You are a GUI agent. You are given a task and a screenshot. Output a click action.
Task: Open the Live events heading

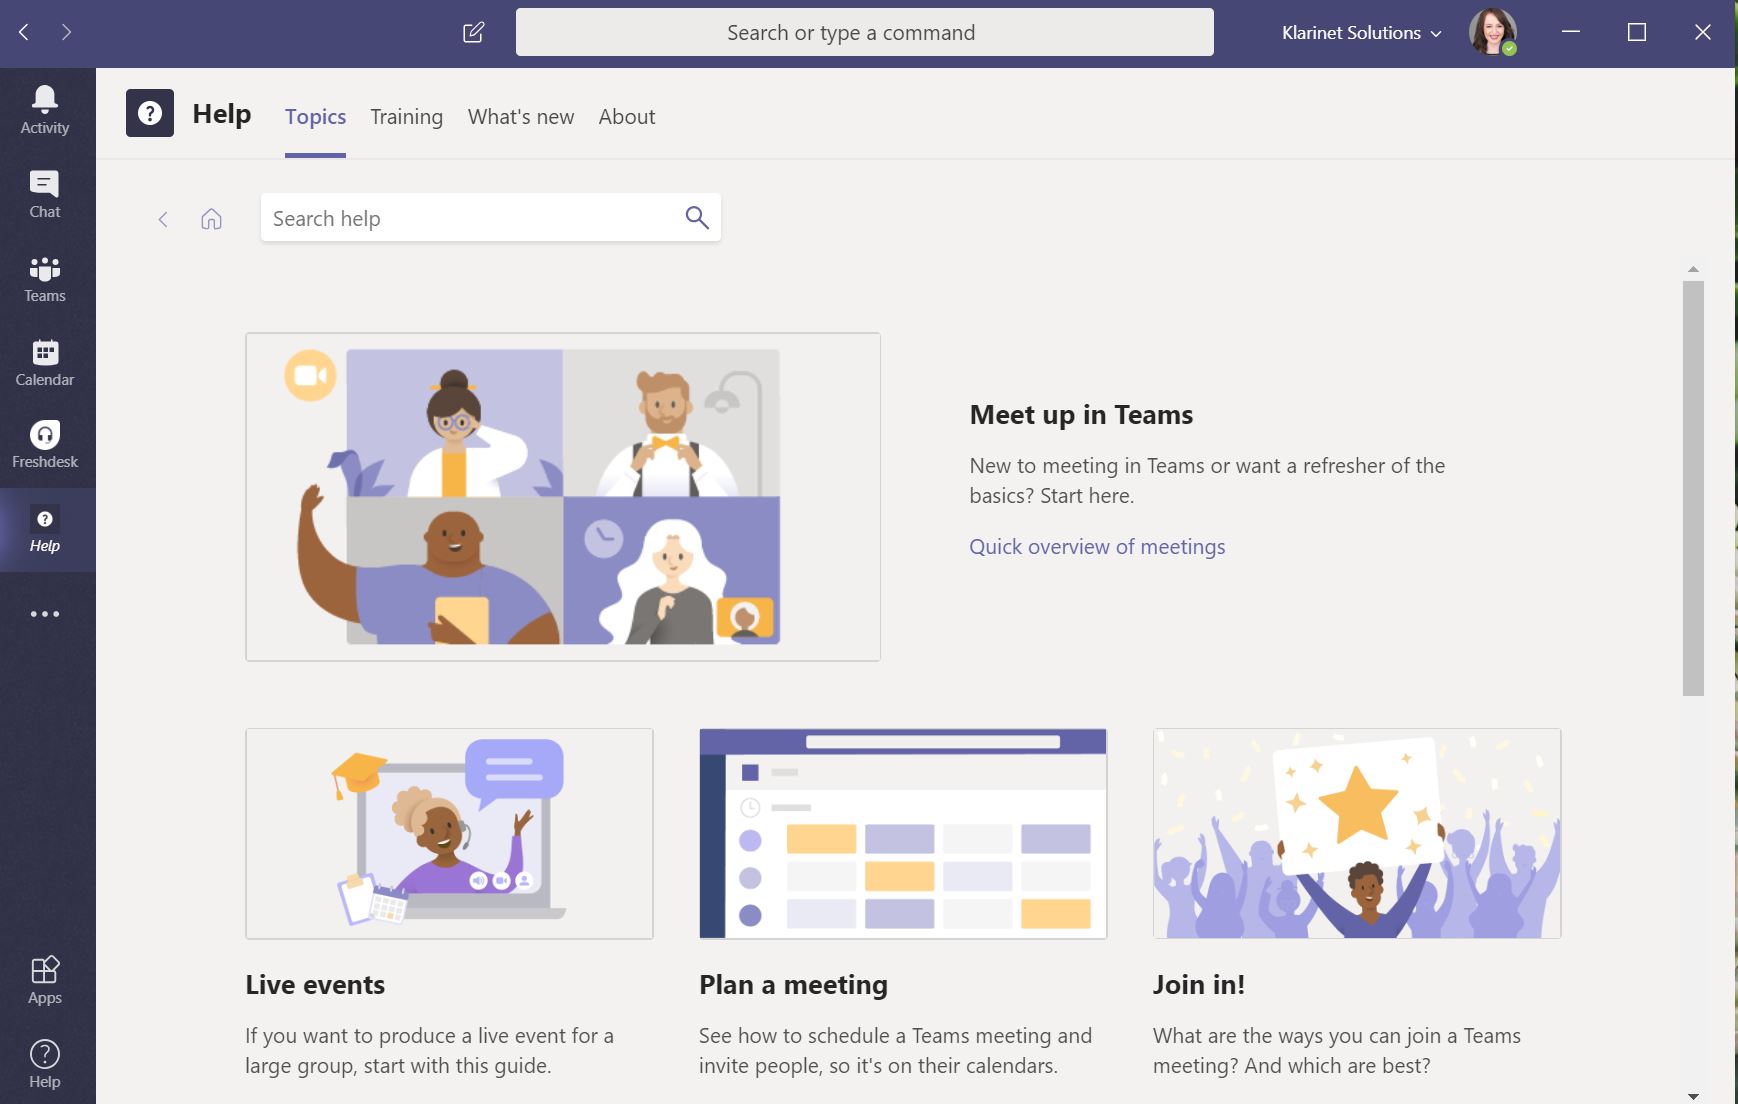coord(315,985)
